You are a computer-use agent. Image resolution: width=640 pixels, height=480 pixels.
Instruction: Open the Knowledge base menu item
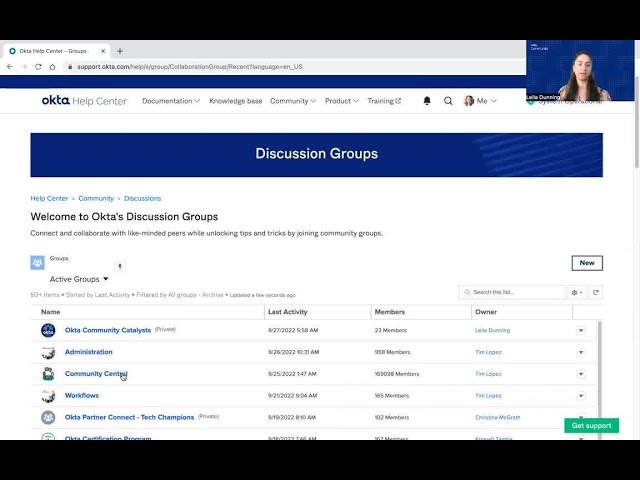[x=236, y=101]
